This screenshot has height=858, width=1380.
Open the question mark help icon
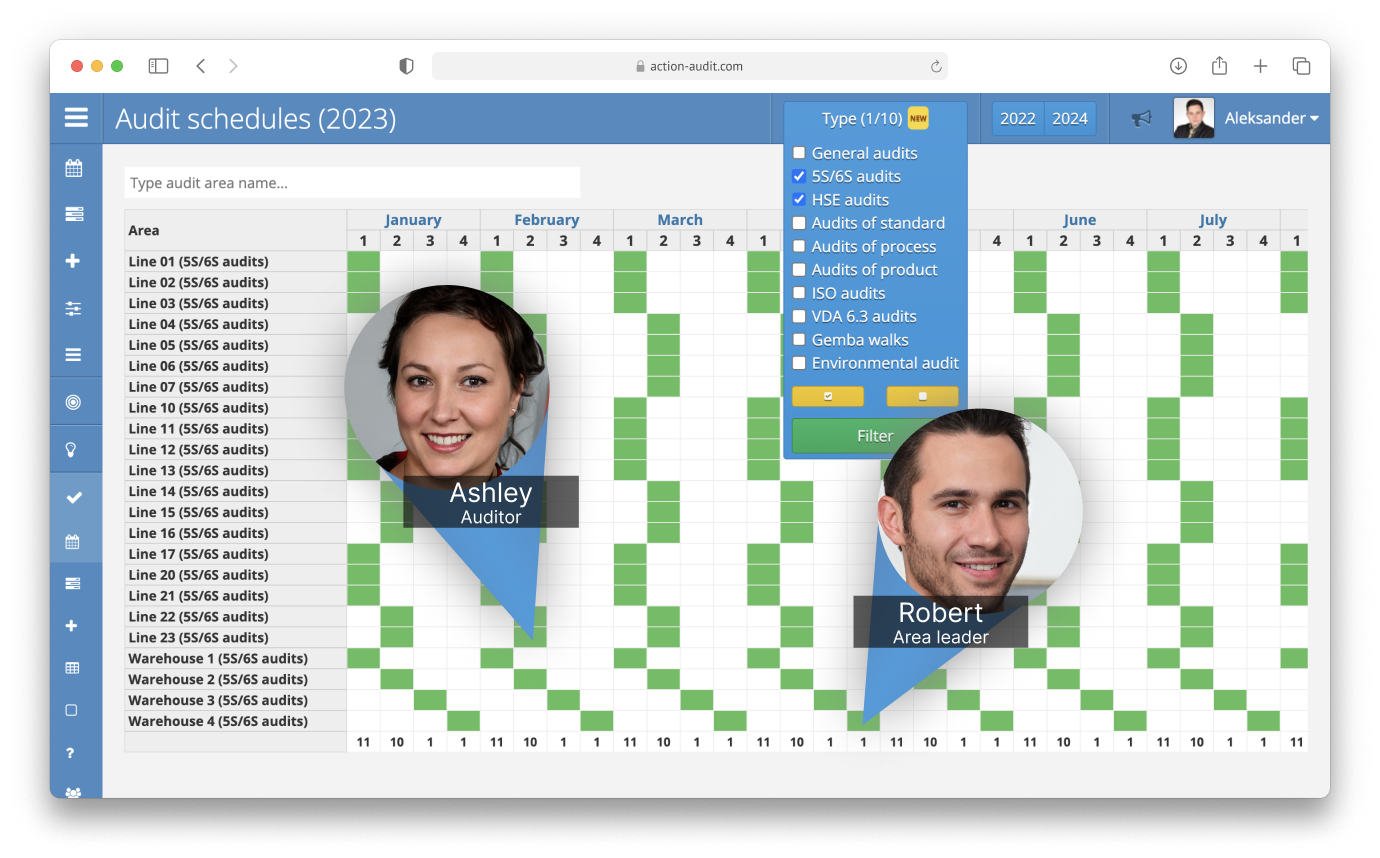point(71,753)
